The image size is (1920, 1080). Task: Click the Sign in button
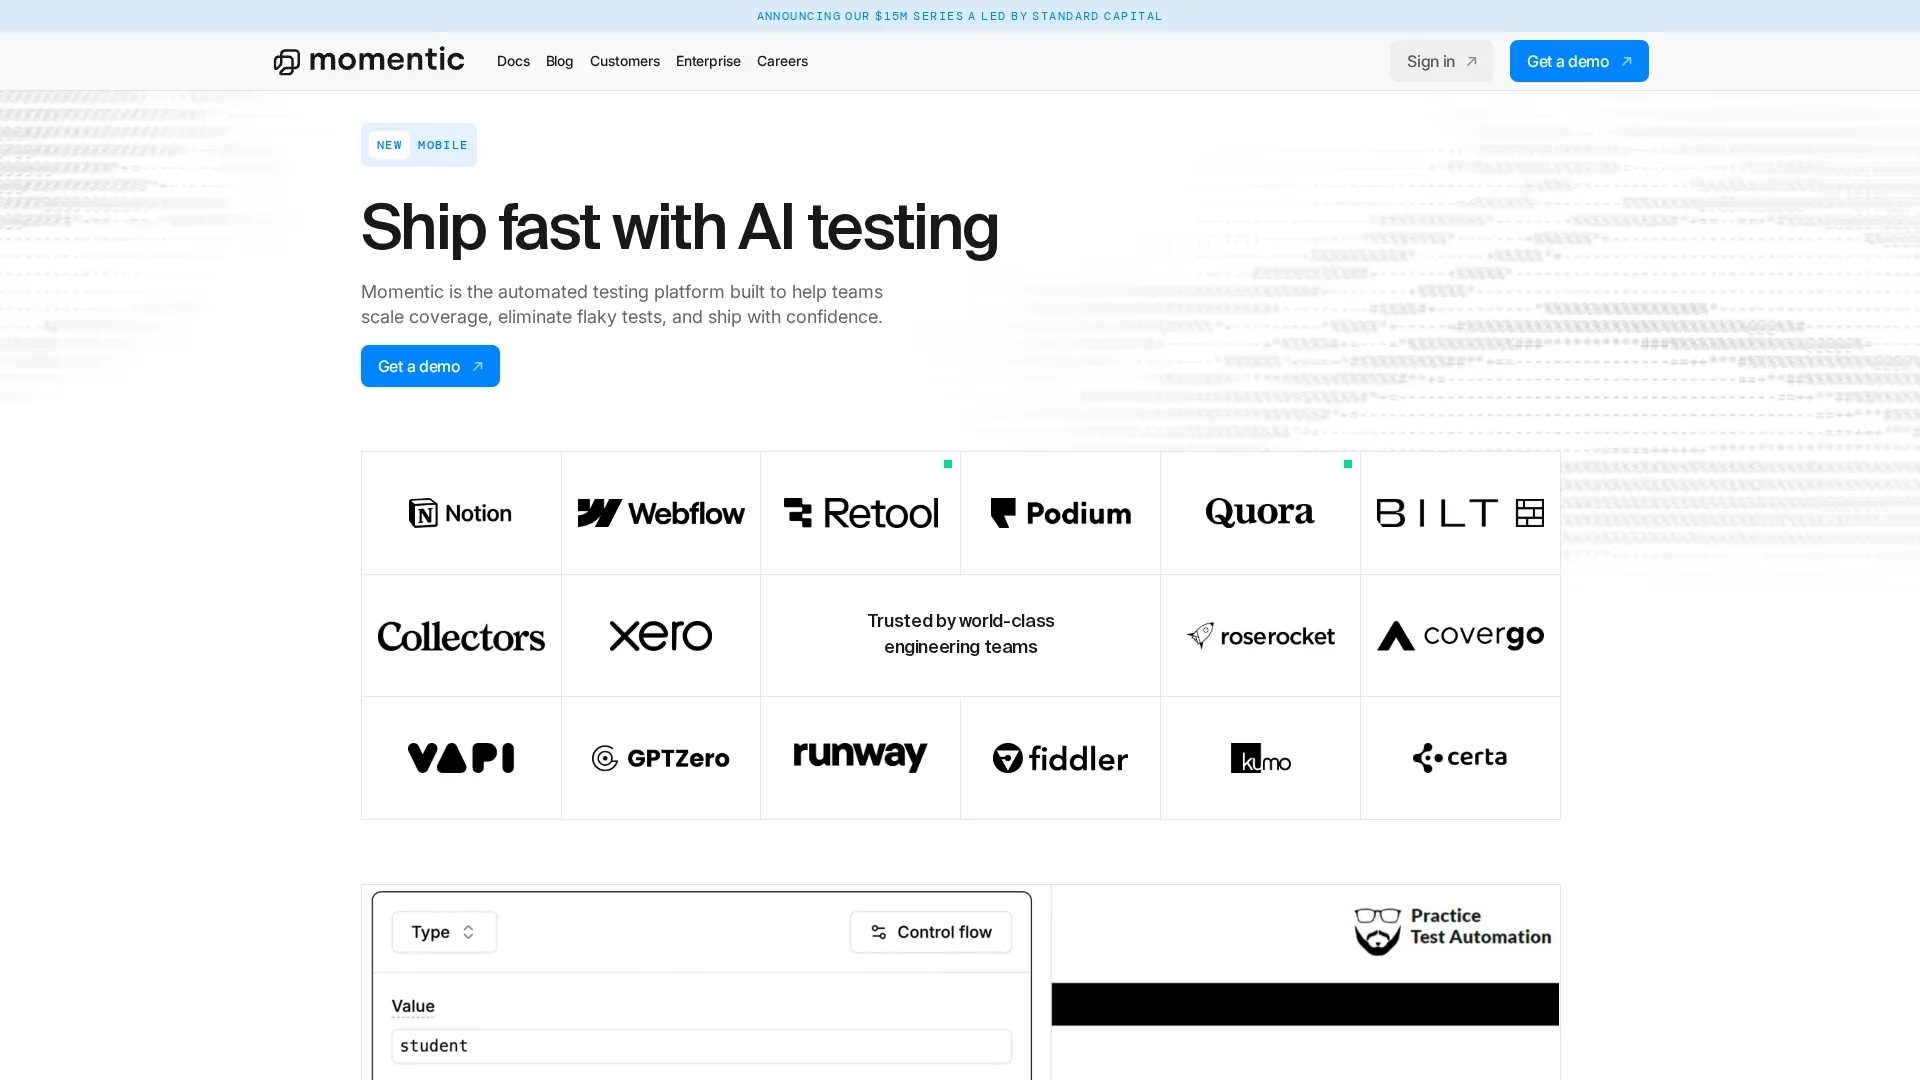coord(1441,61)
